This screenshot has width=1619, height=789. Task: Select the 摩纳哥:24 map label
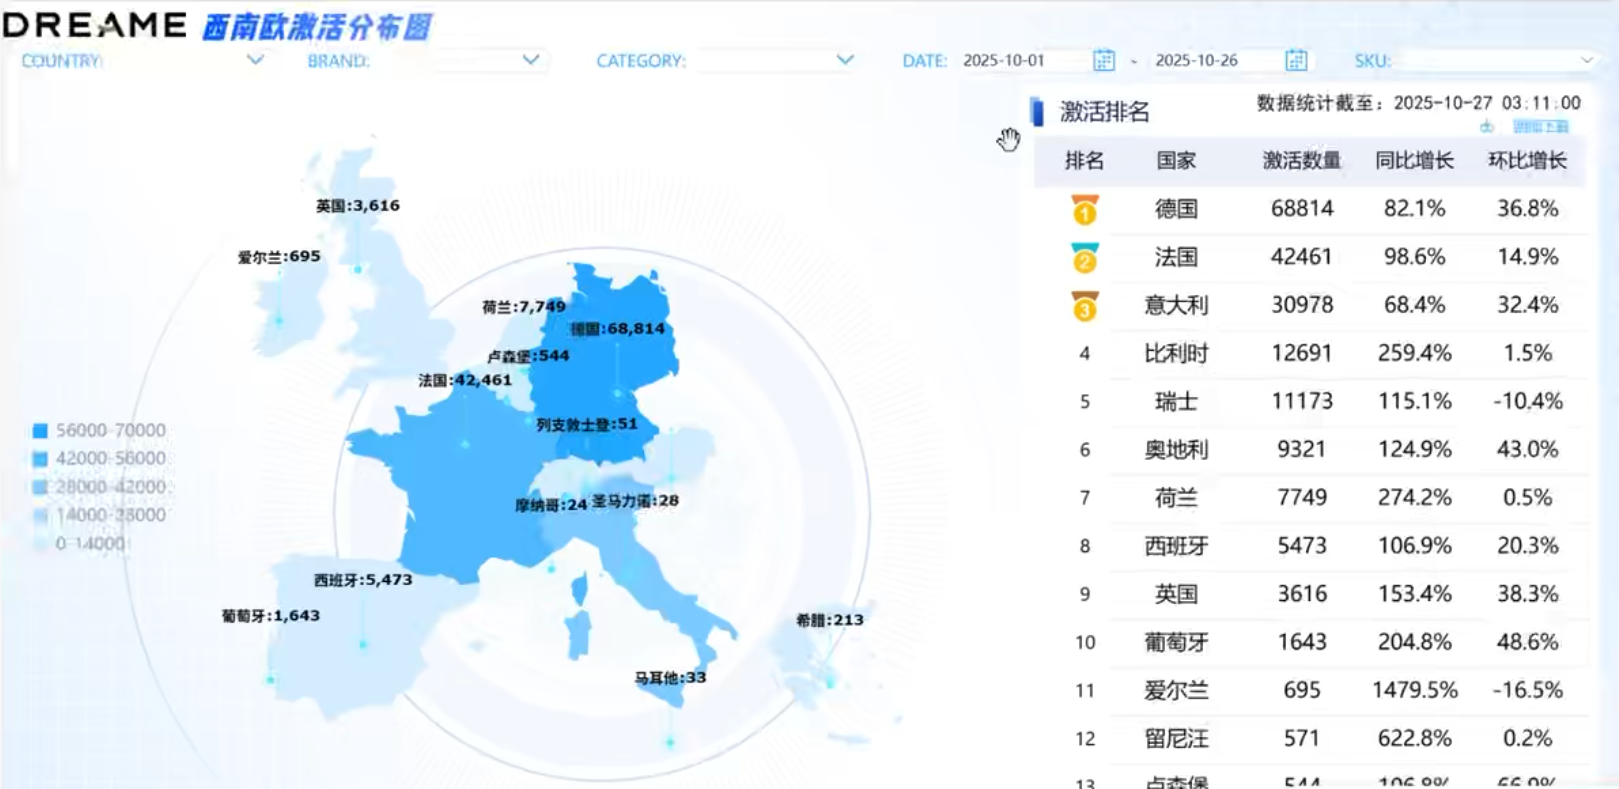[551, 505]
